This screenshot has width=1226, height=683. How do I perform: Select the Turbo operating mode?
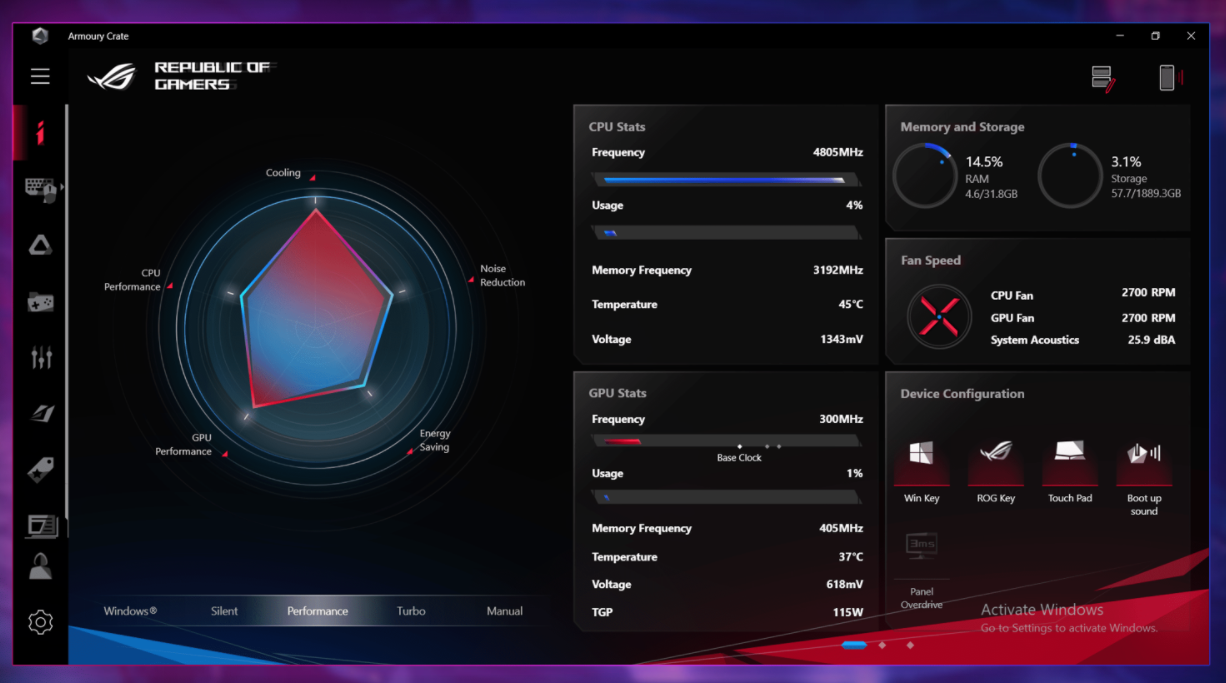(411, 611)
